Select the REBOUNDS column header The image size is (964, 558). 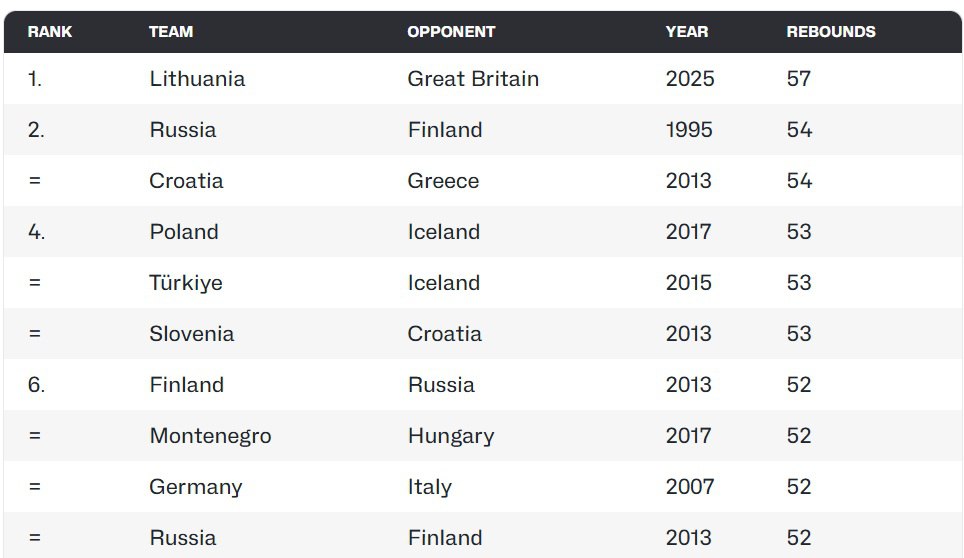point(831,32)
